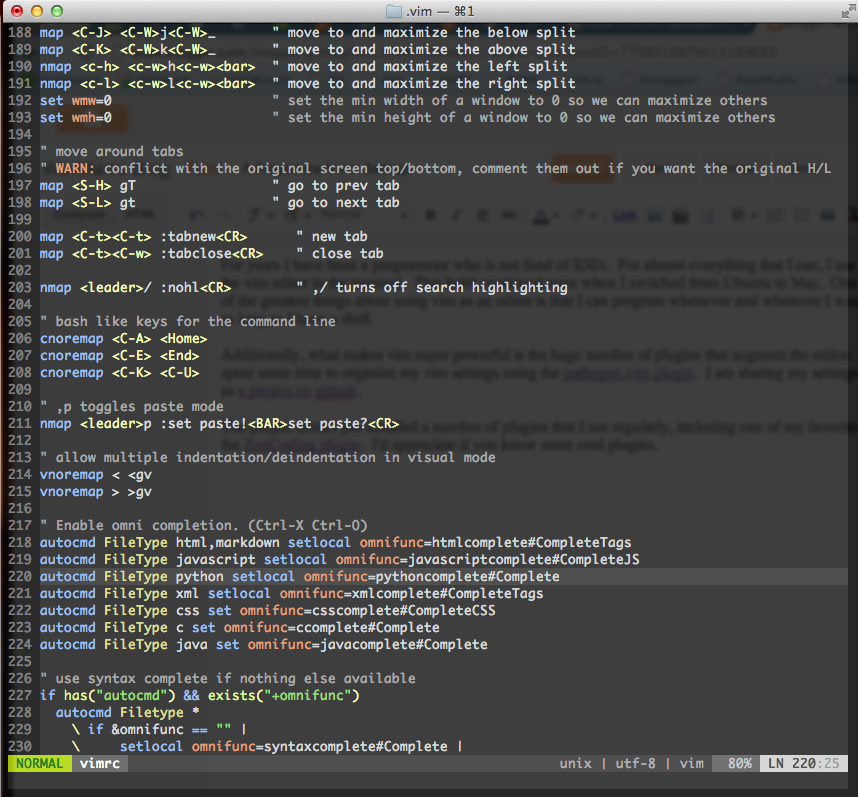Click the unix file format status entry
This screenshot has width=858, height=797.
(x=575, y=763)
